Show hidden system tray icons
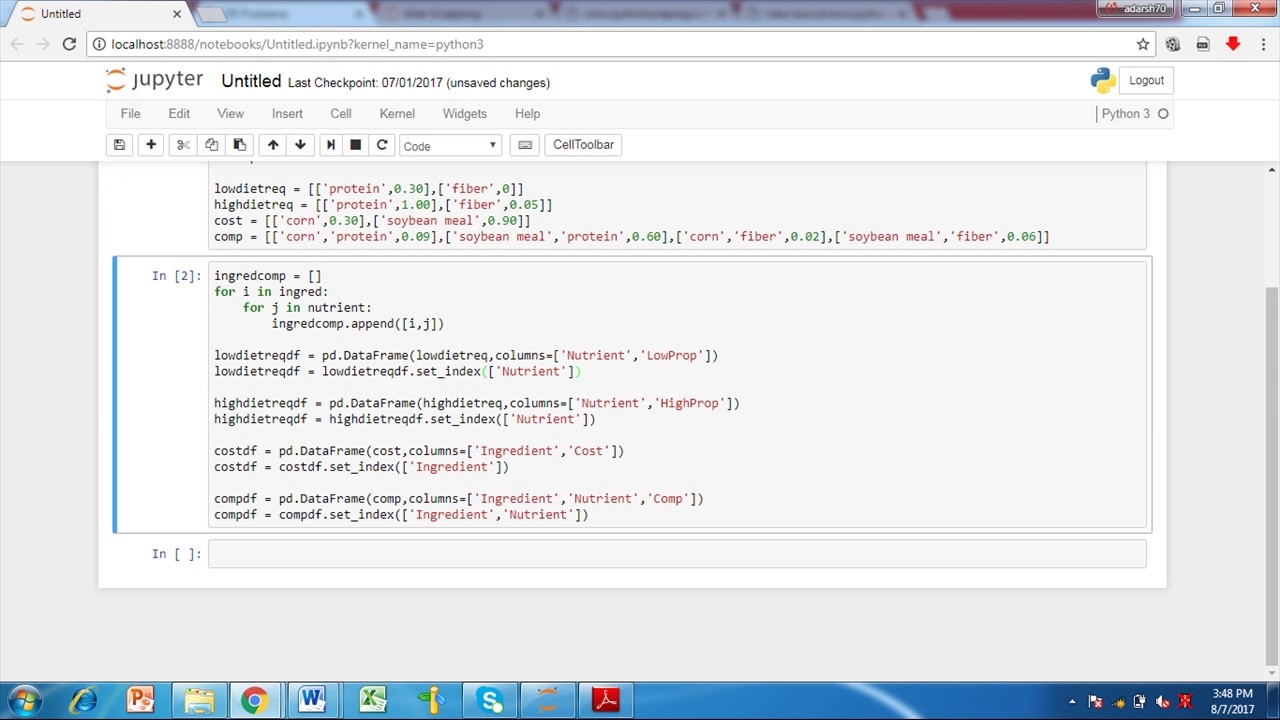1280x720 pixels. click(x=1072, y=702)
